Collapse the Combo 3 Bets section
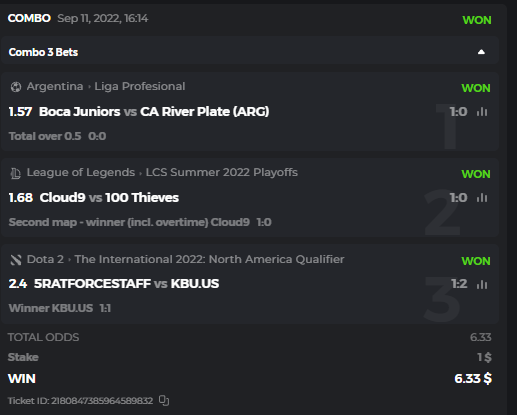 [x=481, y=52]
